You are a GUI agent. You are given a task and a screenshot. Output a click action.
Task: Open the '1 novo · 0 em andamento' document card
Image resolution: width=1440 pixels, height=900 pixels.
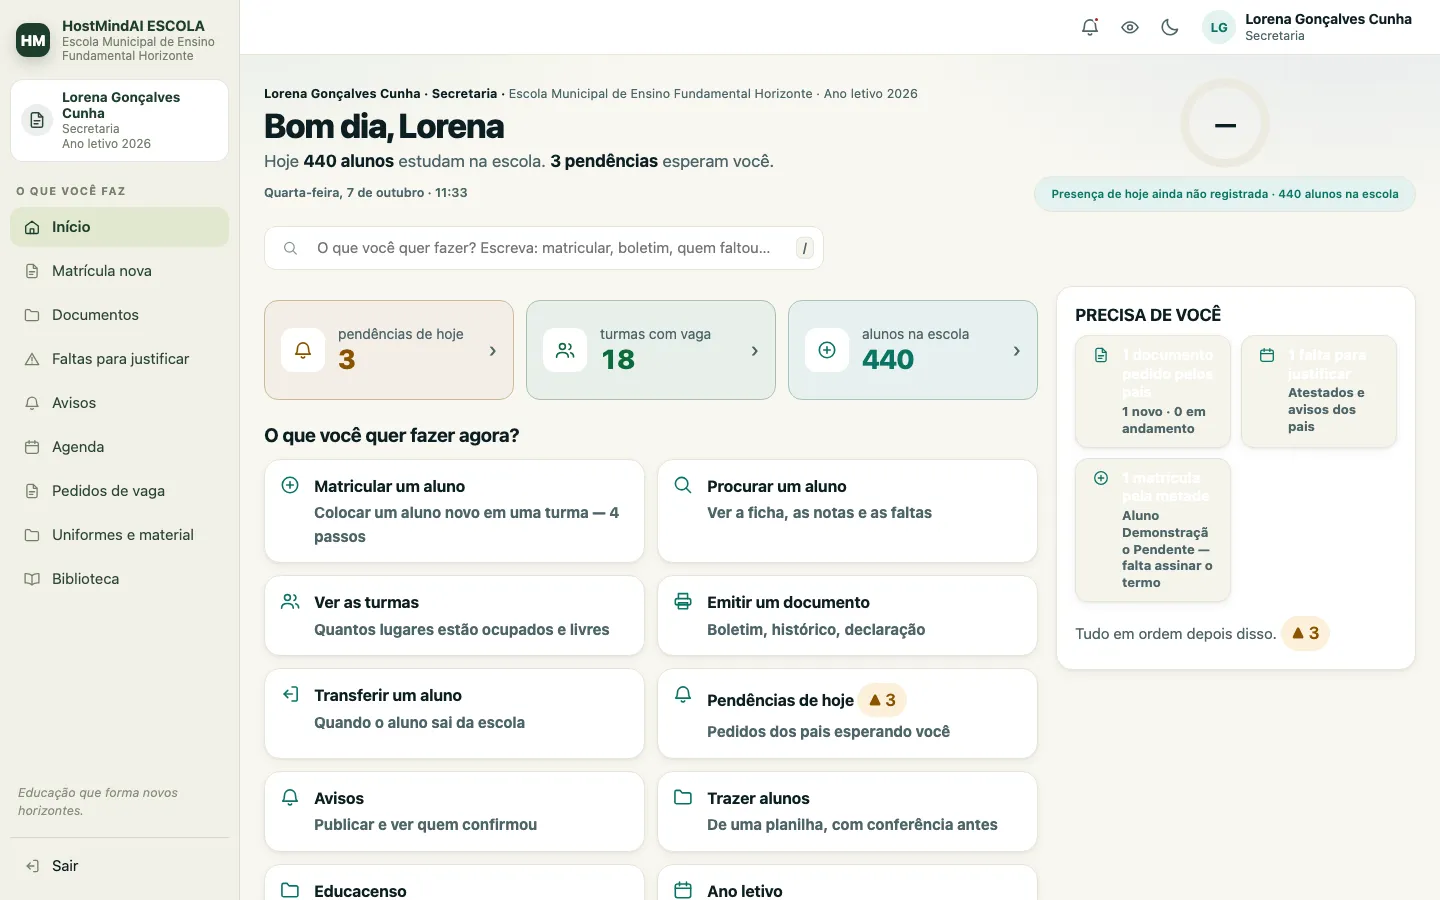pyautogui.click(x=1153, y=391)
